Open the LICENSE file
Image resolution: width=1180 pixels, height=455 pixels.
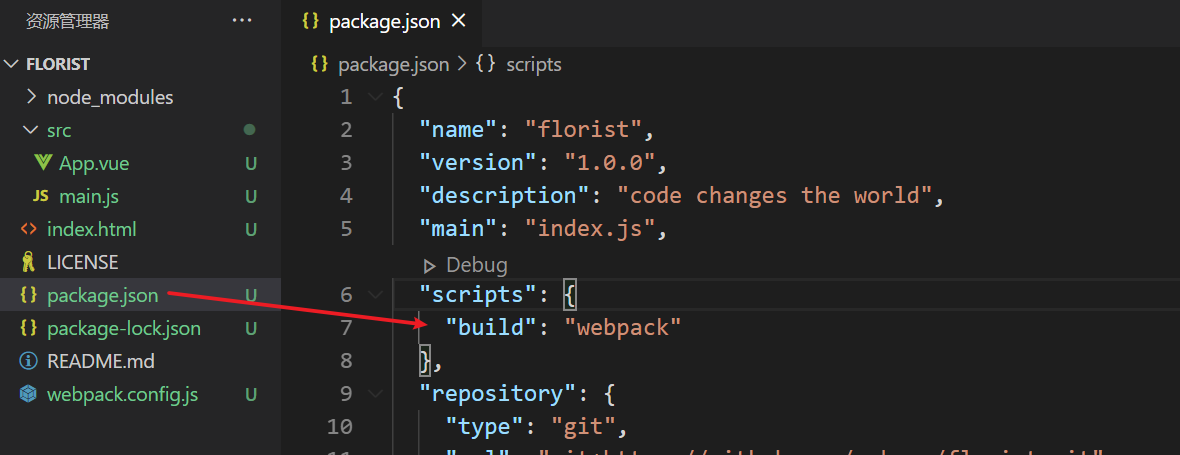point(83,262)
